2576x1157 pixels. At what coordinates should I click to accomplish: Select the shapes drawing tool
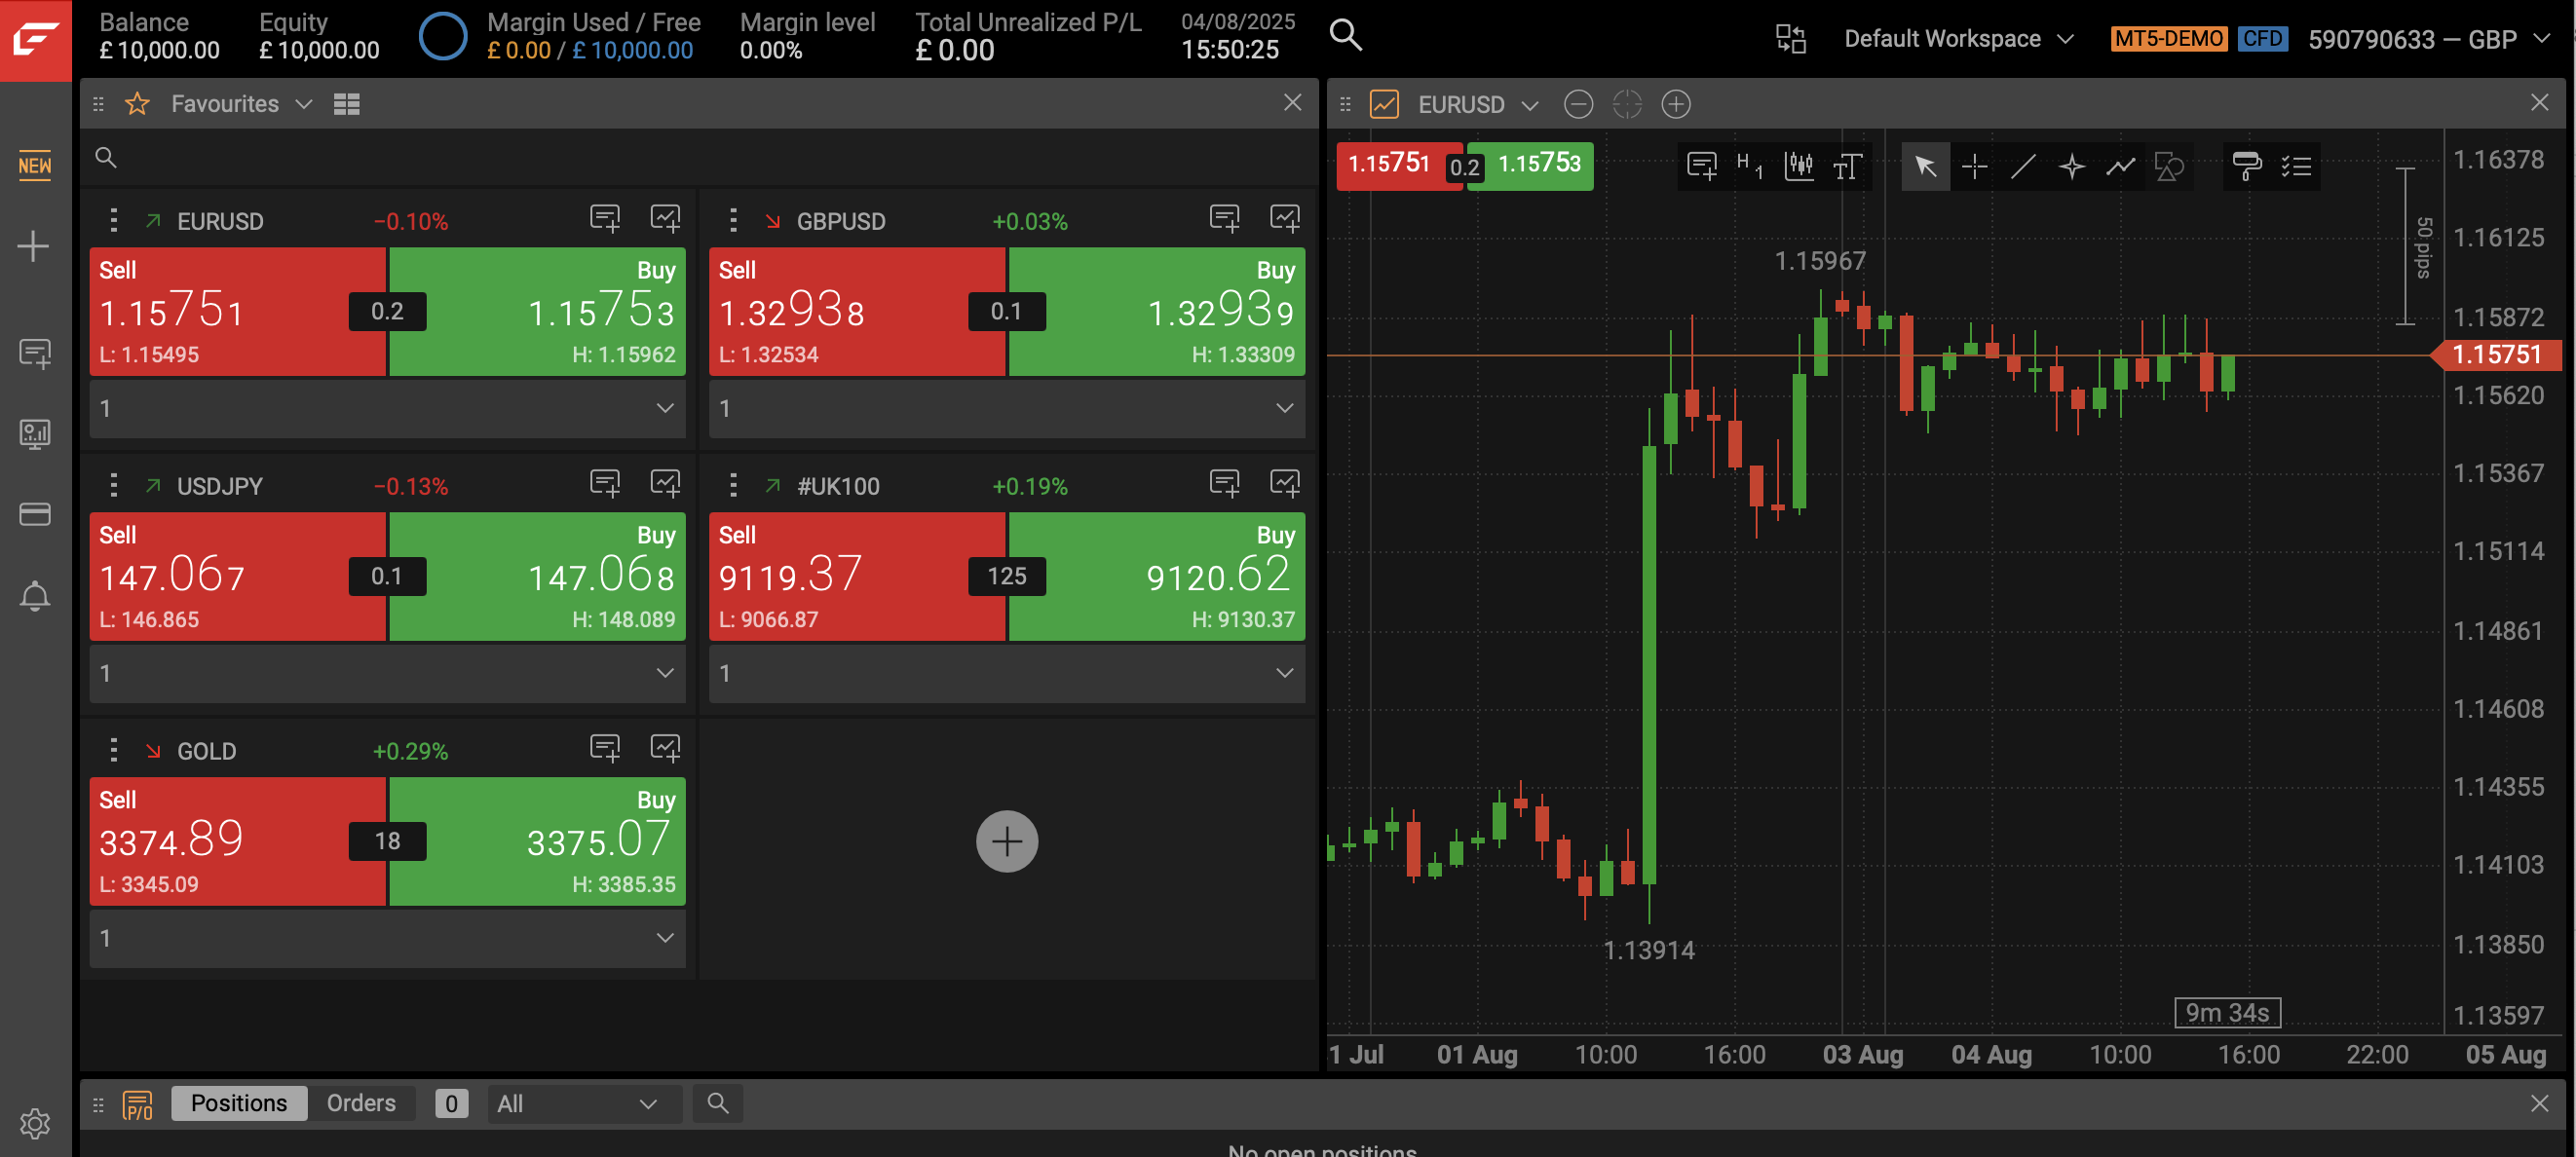tap(2169, 166)
